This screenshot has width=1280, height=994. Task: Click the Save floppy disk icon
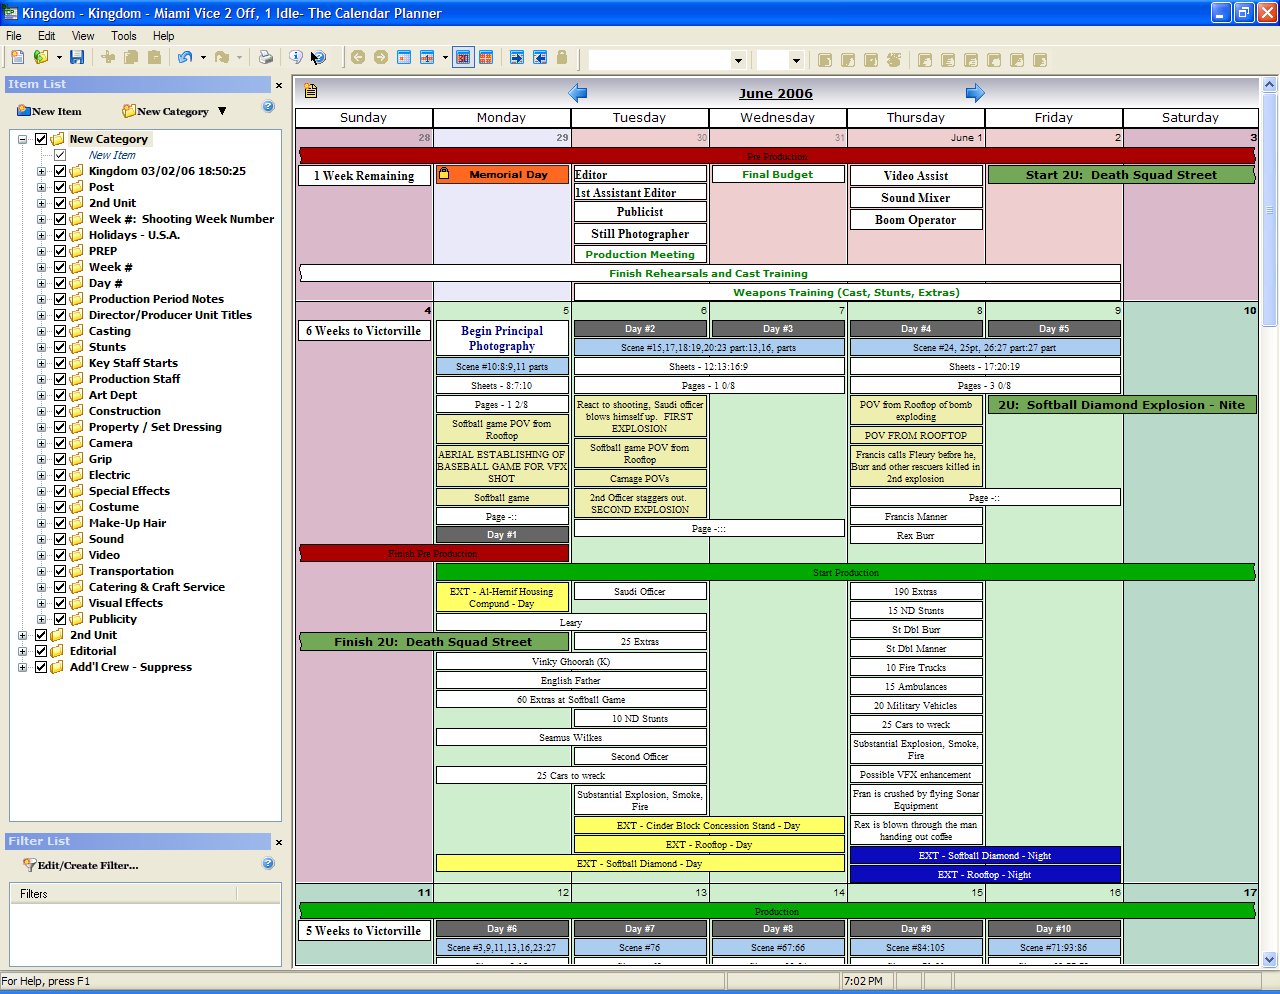(77, 58)
